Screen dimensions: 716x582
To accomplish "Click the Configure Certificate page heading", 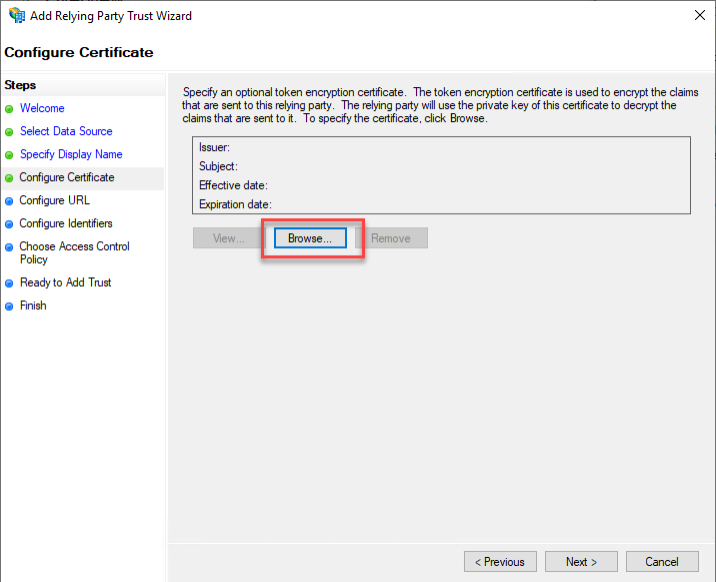I will (79, 52).
